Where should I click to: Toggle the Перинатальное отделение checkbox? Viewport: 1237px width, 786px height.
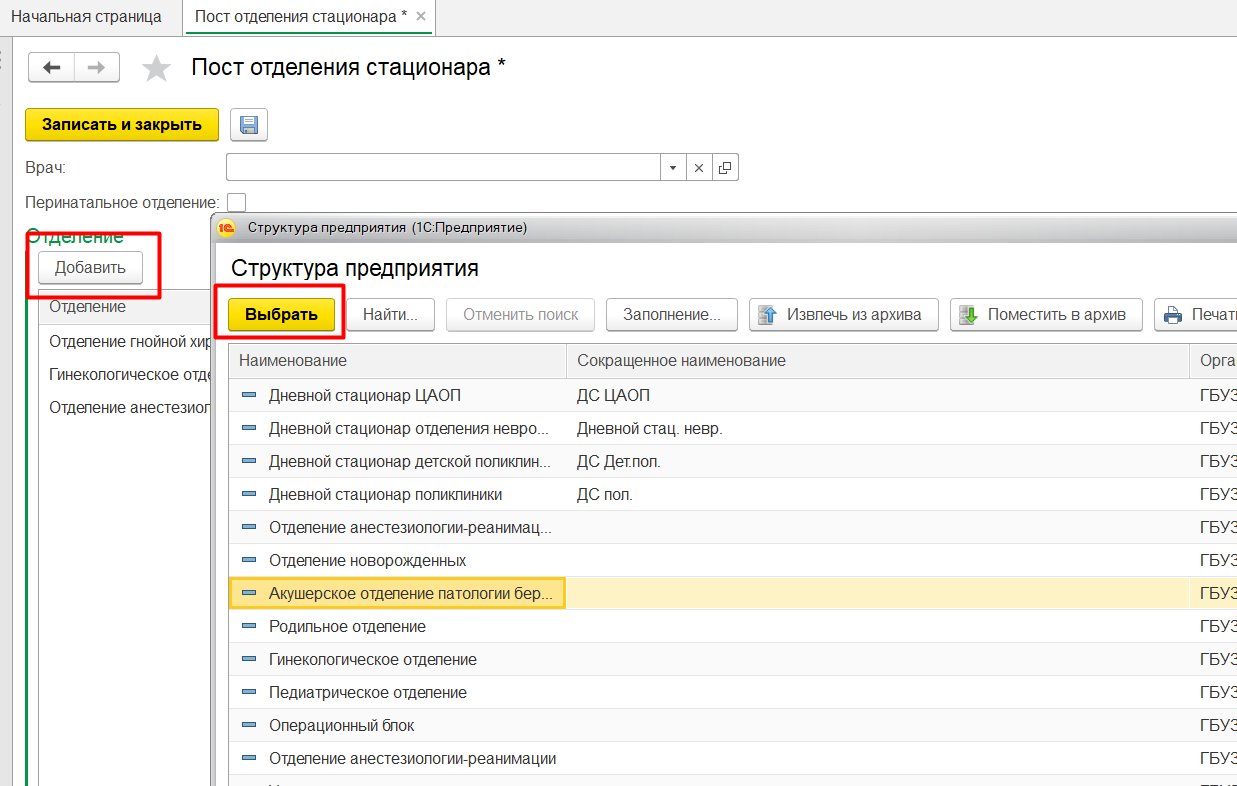(237, 202)
